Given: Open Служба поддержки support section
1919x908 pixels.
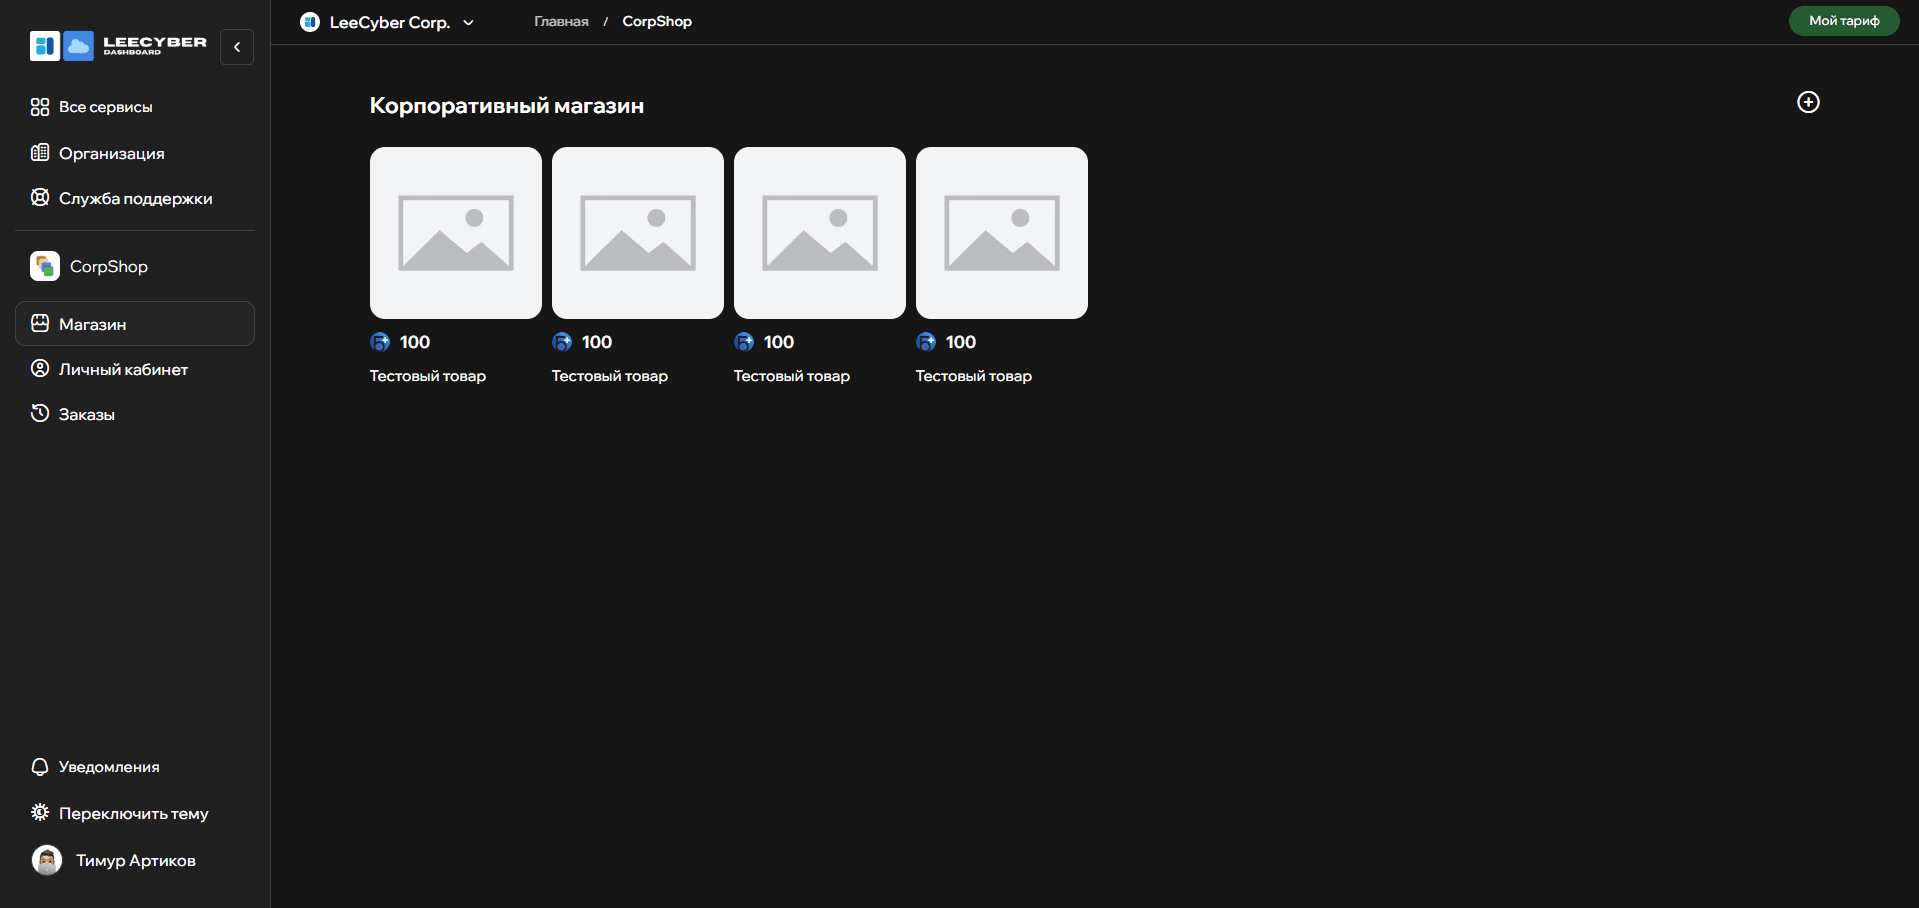Looking at the screenshot, I should 135,198.
